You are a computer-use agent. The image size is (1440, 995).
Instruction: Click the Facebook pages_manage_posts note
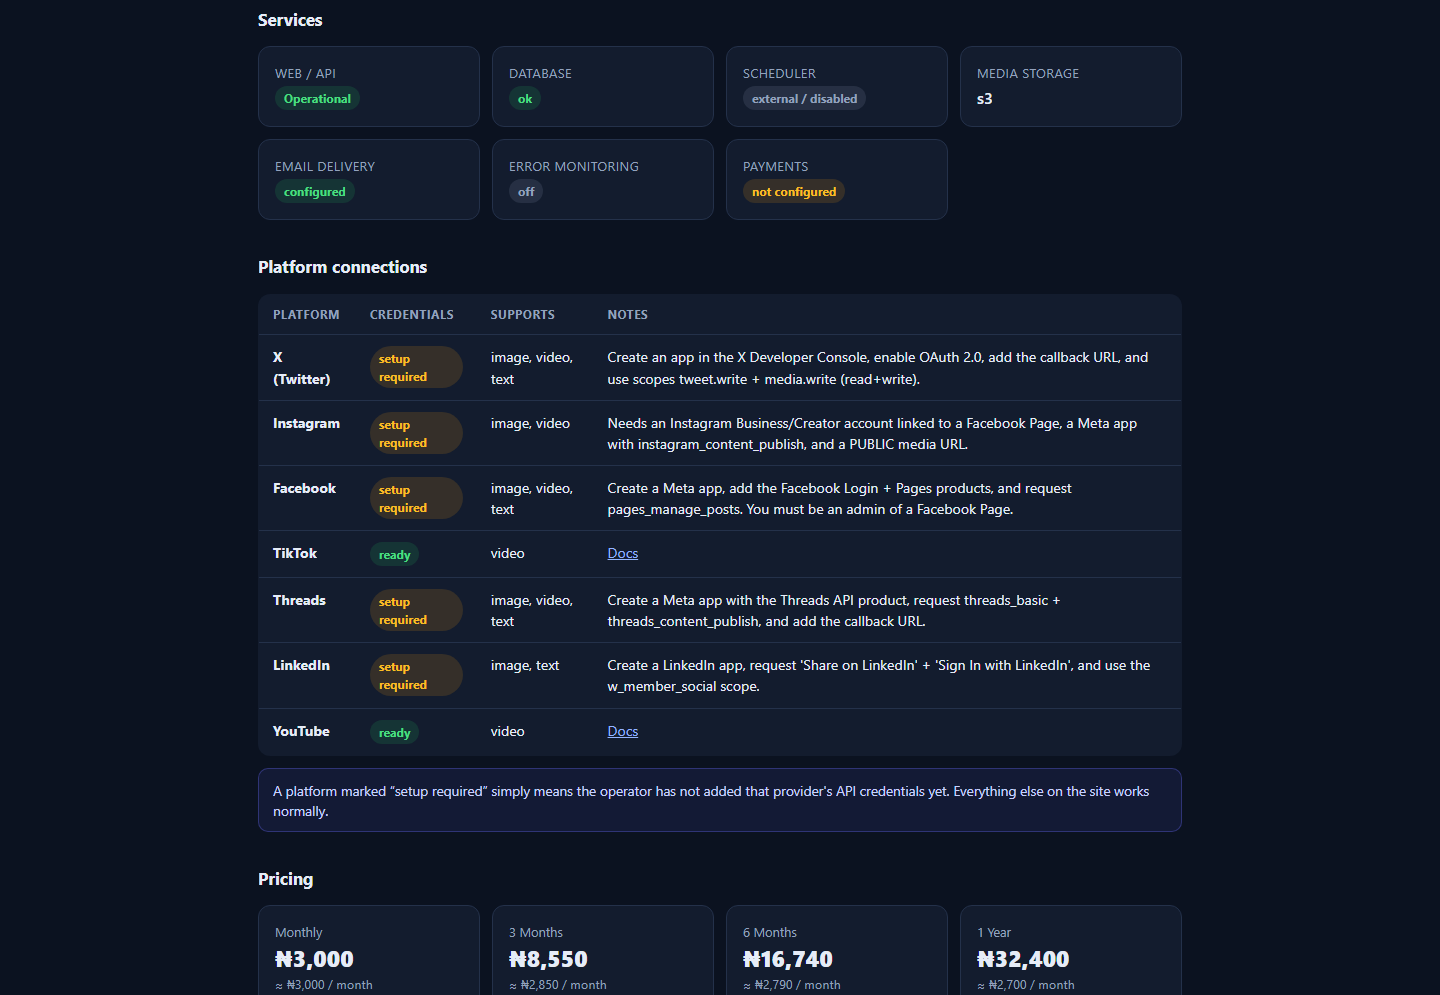(839, 499)
